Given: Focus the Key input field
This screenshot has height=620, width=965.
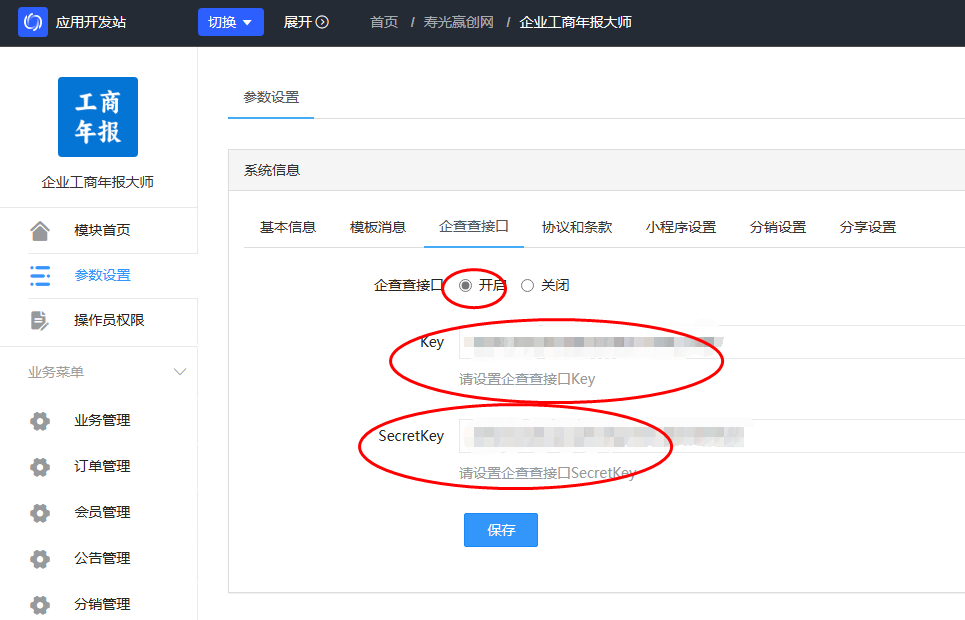Looking at the screenshot, I should click(711, 342).
